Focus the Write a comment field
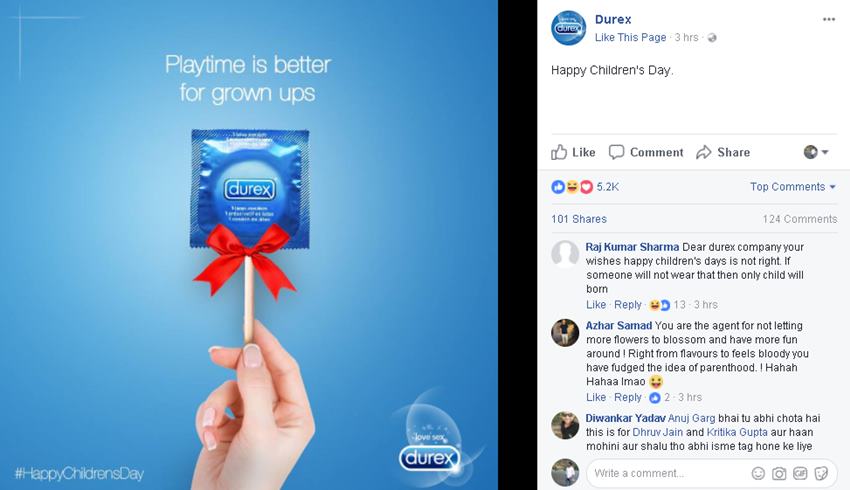 (x=667, y=473)
